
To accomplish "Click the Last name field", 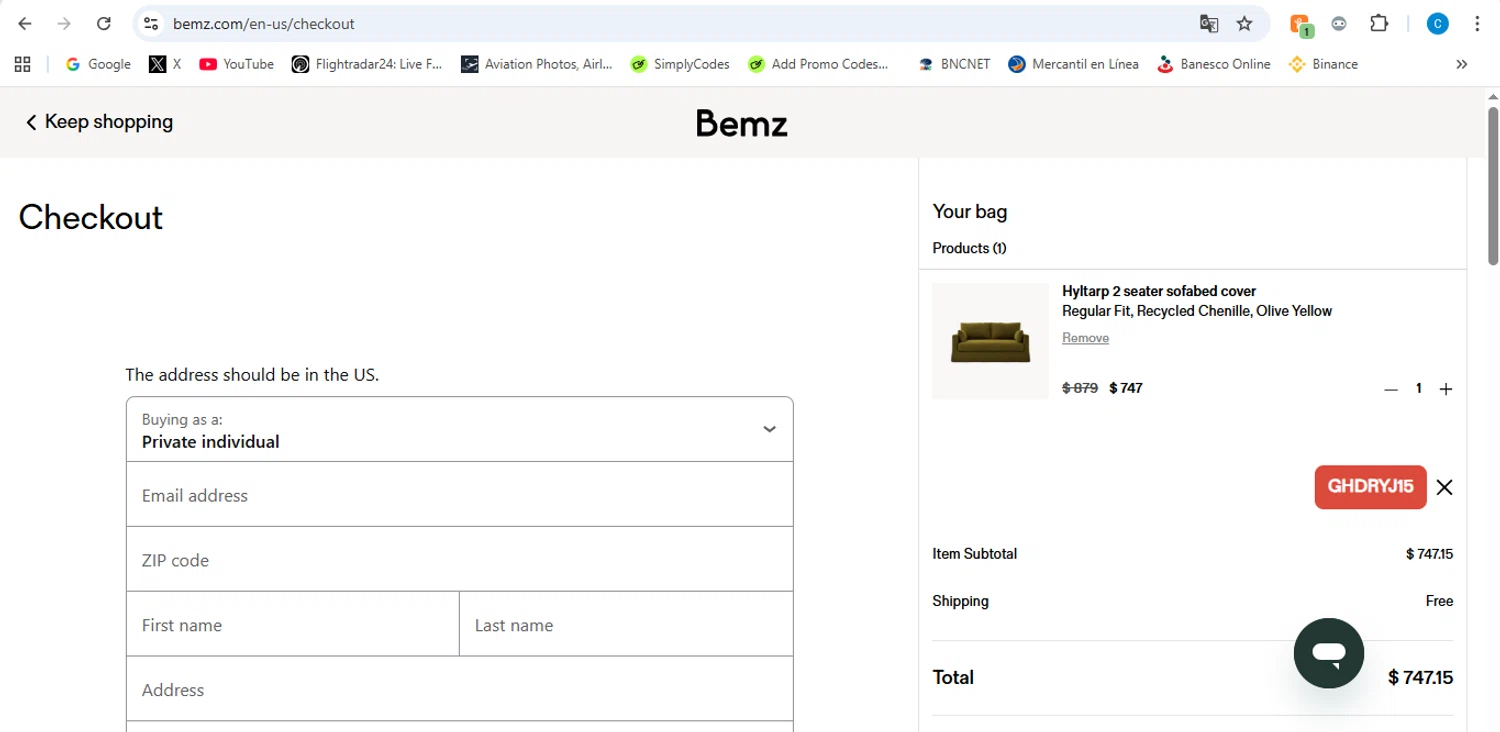I will click(627, 625).
